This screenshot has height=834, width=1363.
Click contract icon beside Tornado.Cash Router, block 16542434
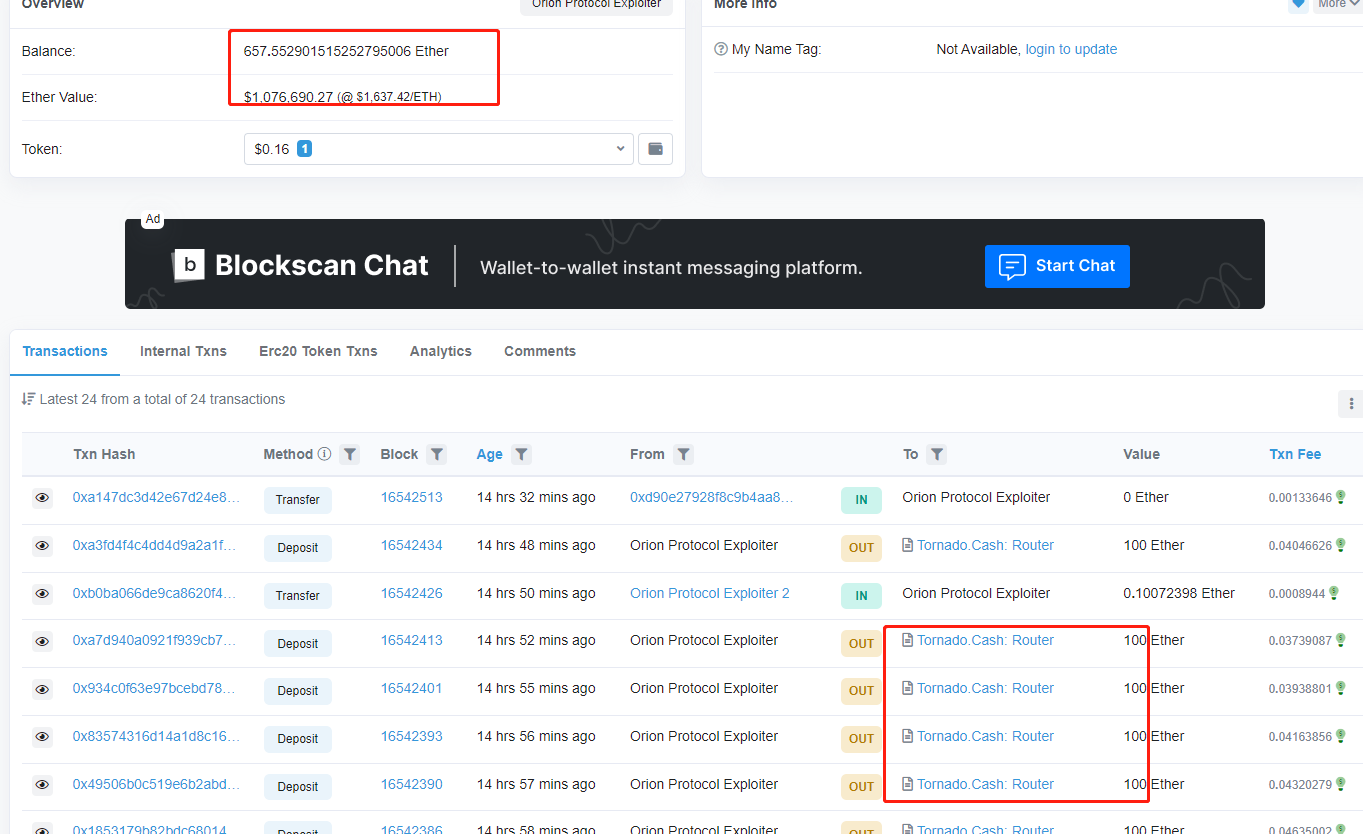(908, 545)
